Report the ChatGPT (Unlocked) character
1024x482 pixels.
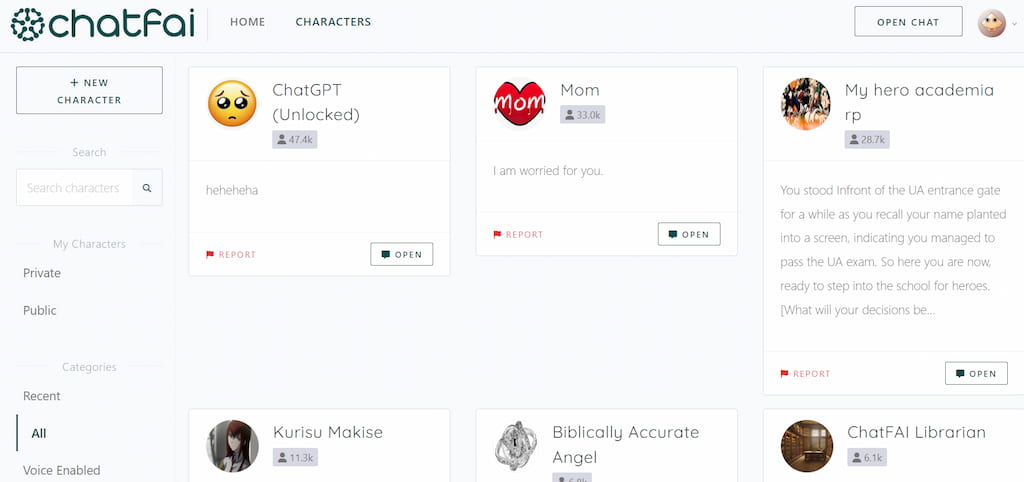click(231, 255)
